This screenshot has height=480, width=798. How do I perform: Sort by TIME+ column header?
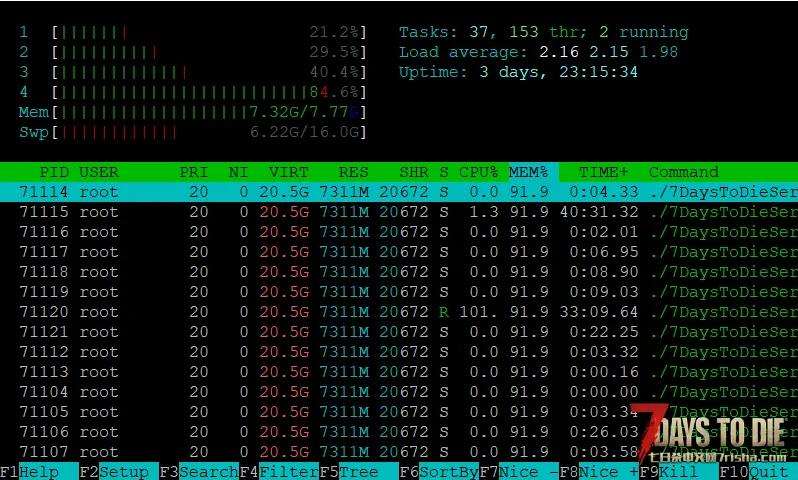pyautogui.click(x=604, y=172)
